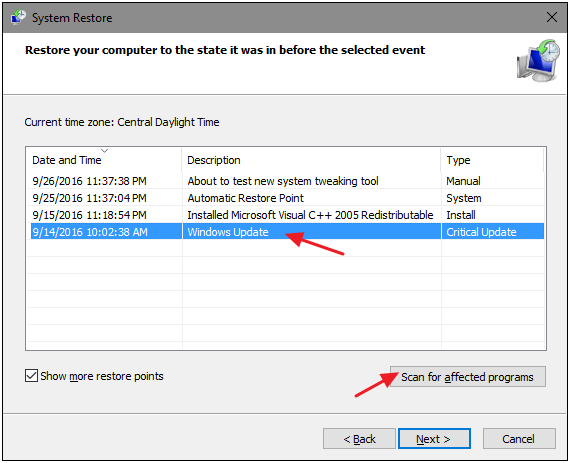Toggle Show more restore points checkbox
Image resolution: width=570 pixels, height=463 pixels.
[31, 376]
